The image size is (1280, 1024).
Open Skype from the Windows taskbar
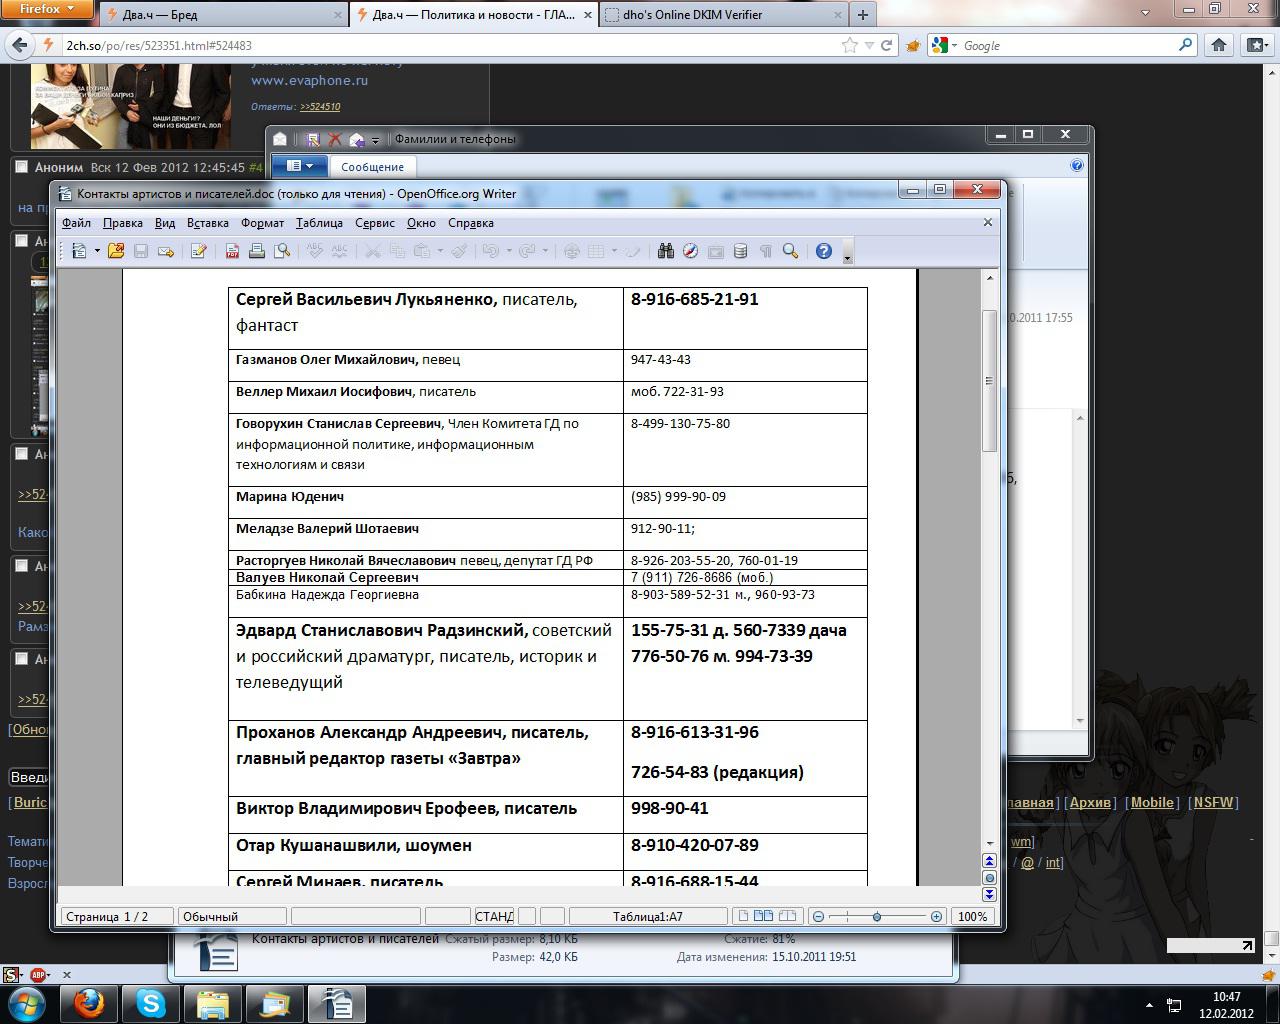(151, 1003)
